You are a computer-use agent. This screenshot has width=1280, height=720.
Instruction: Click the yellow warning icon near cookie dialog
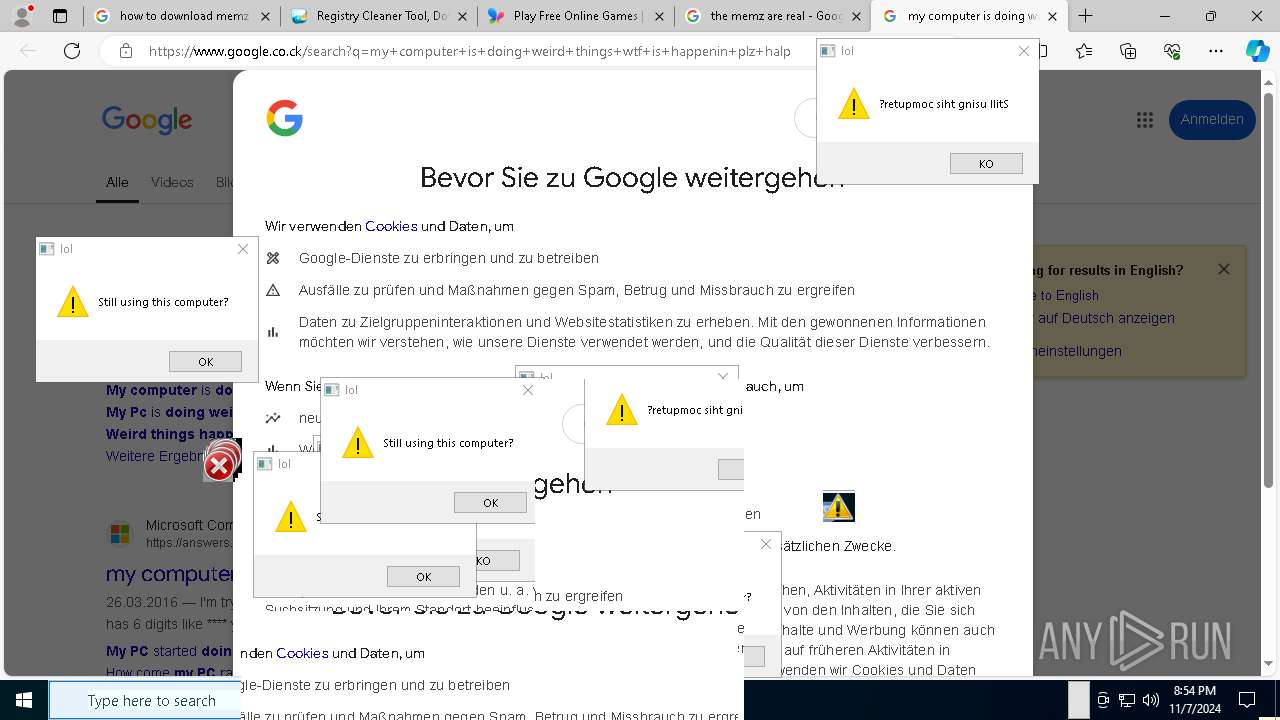[x=838, y=507]
